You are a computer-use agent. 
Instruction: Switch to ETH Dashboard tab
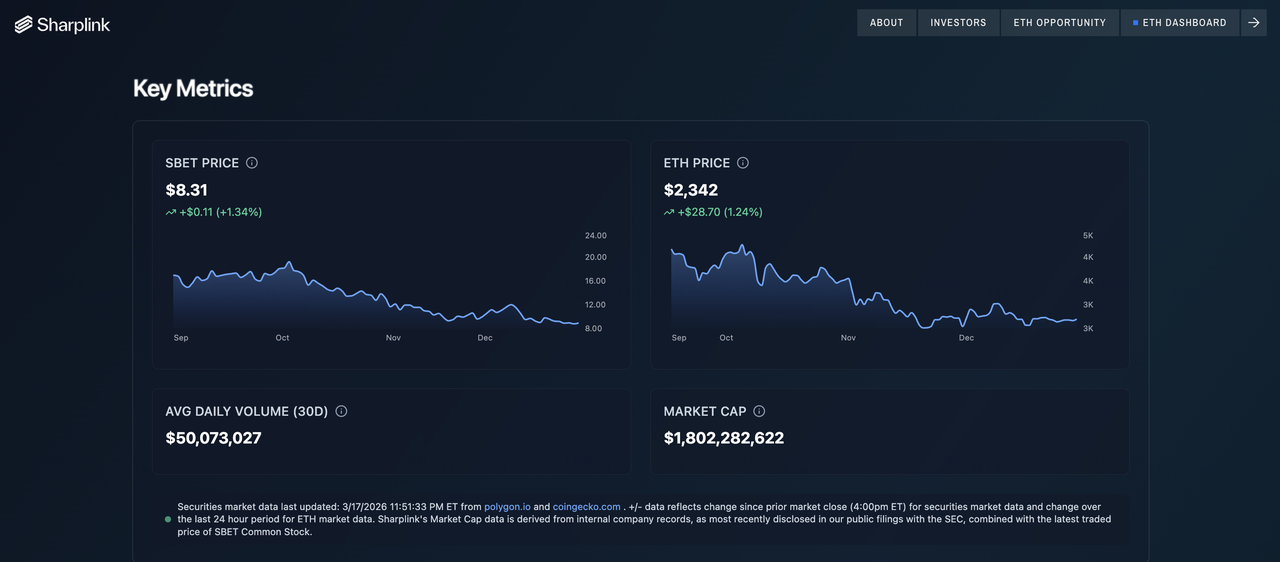(x=1180, y=23)
